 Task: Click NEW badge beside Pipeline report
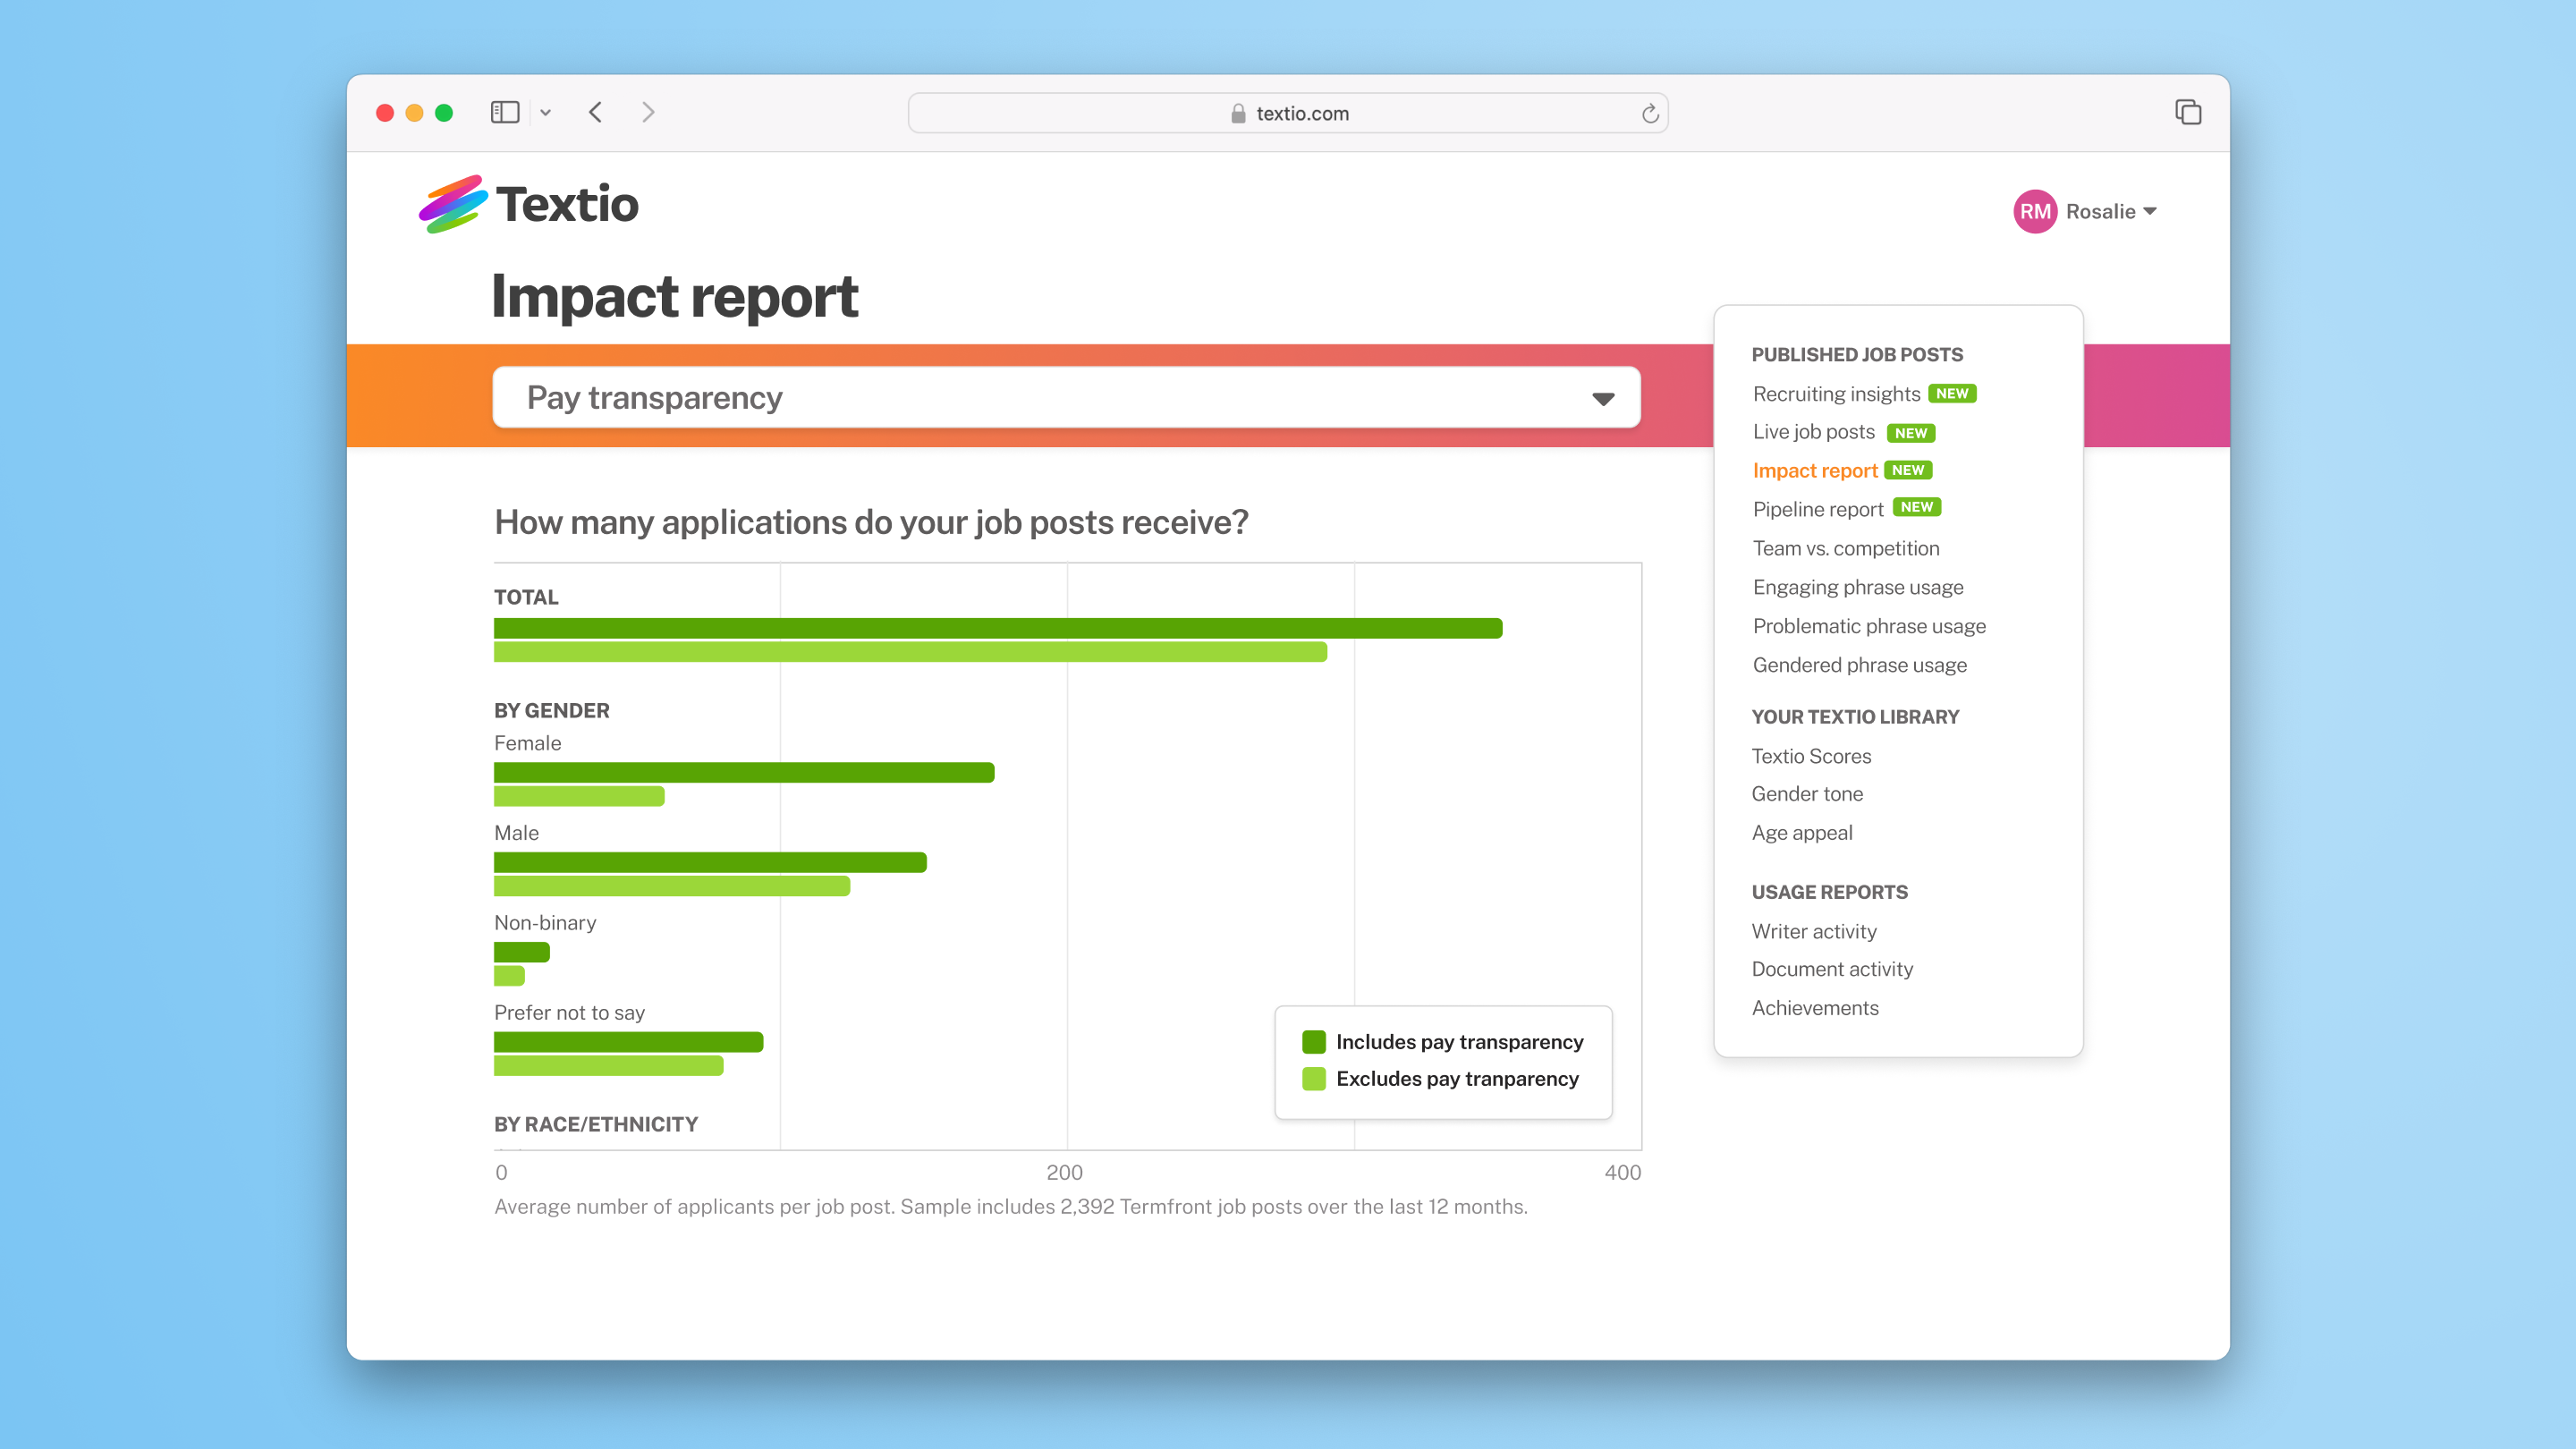pos(1917,507)
